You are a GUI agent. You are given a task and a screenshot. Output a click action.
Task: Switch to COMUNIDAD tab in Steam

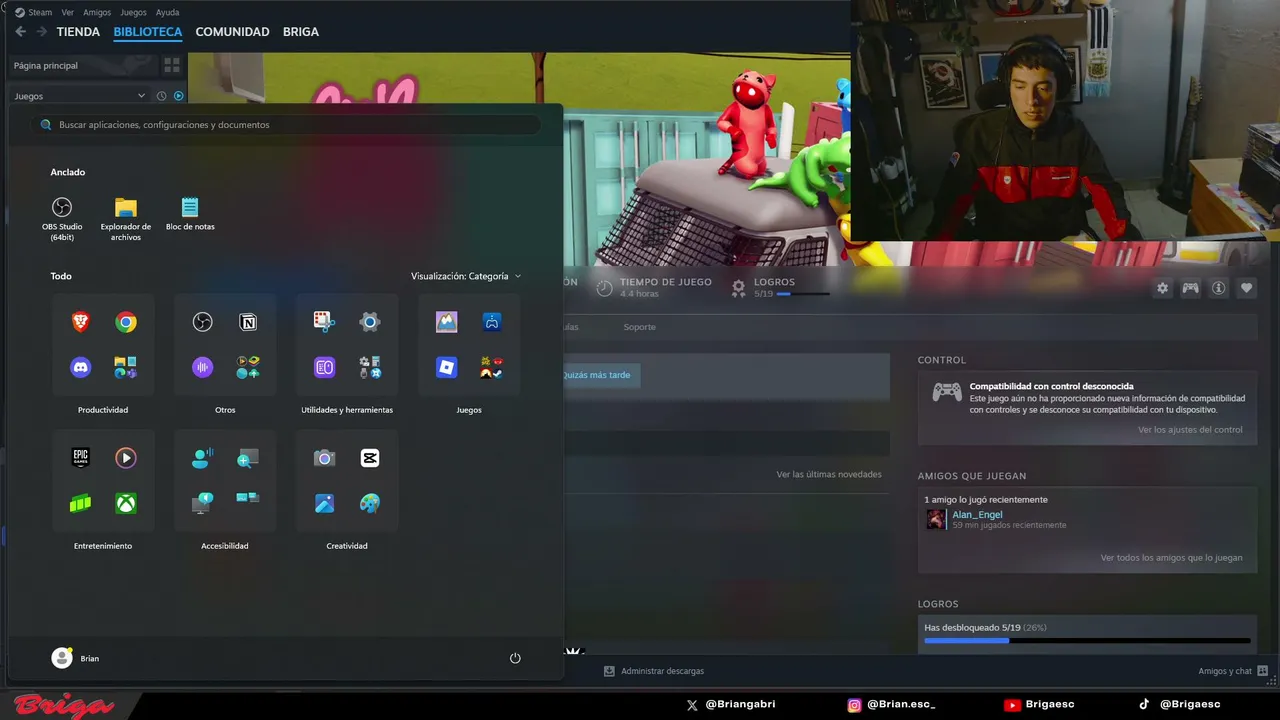232,32
